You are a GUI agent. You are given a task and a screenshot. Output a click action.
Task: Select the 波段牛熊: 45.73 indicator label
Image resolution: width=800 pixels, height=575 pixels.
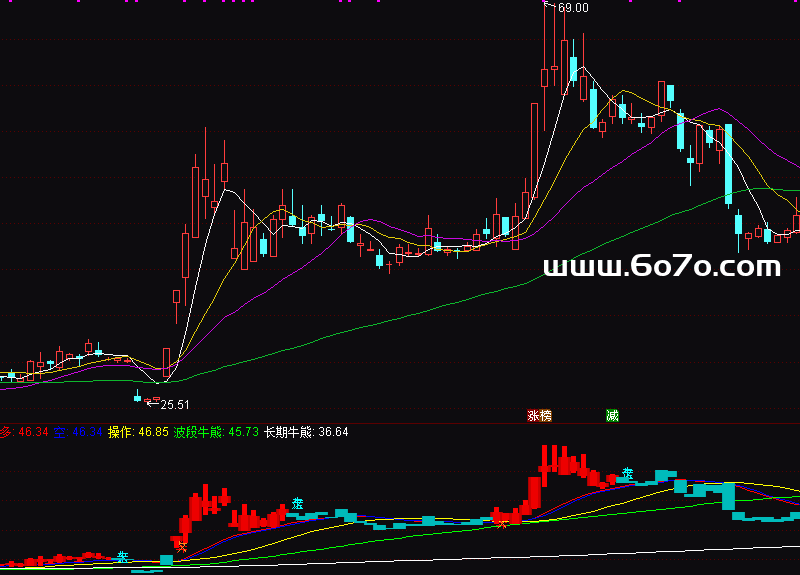[x=213, y=432]
